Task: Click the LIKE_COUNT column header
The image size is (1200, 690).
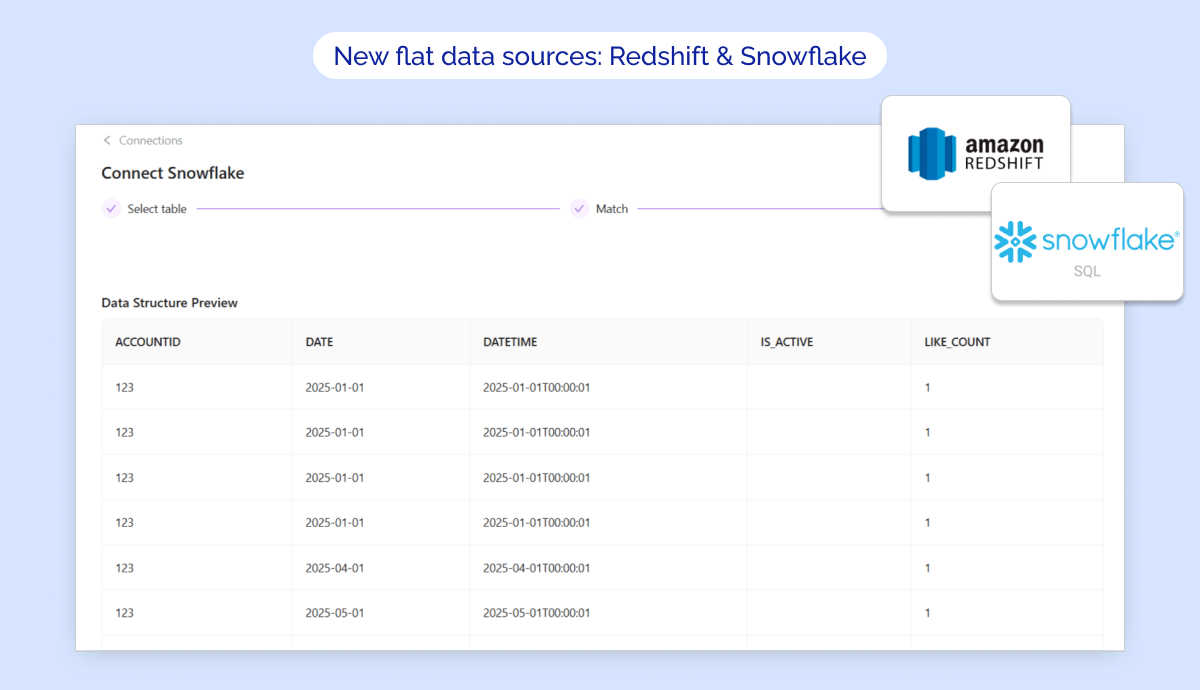Action: point(957,342)
